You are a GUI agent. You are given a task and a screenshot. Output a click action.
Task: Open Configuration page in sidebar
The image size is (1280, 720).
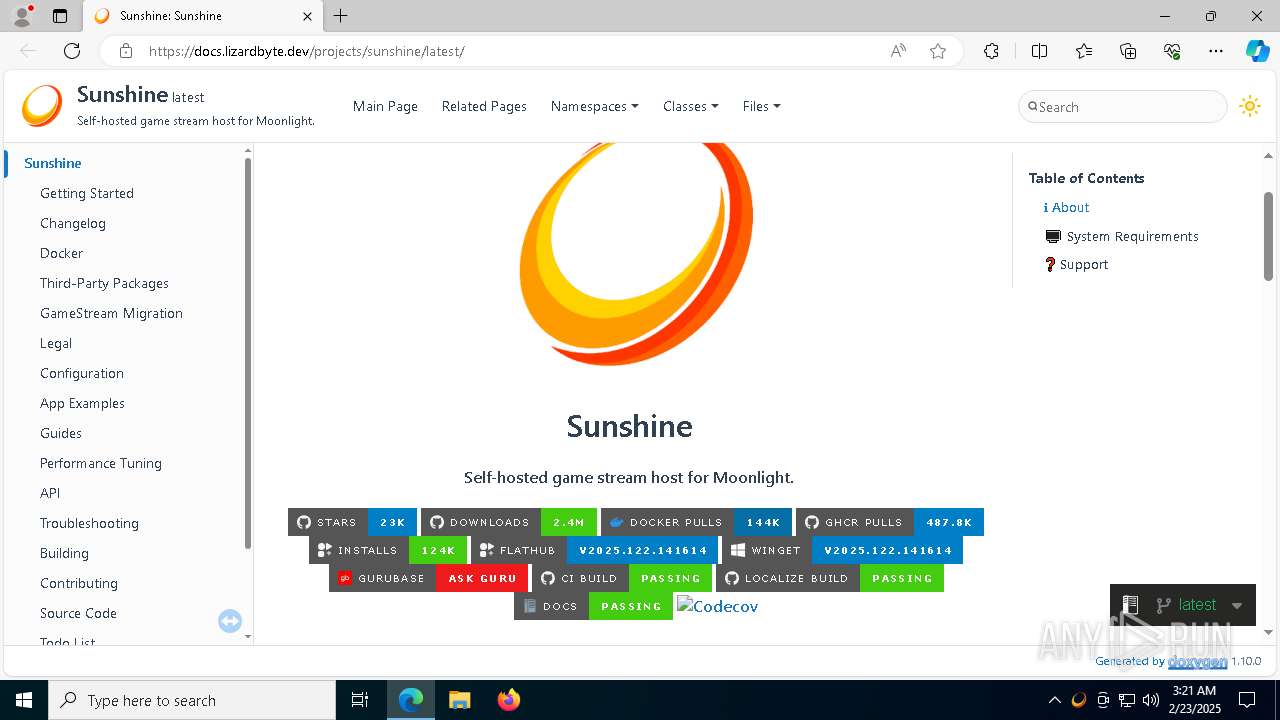(x=82, y=373)
